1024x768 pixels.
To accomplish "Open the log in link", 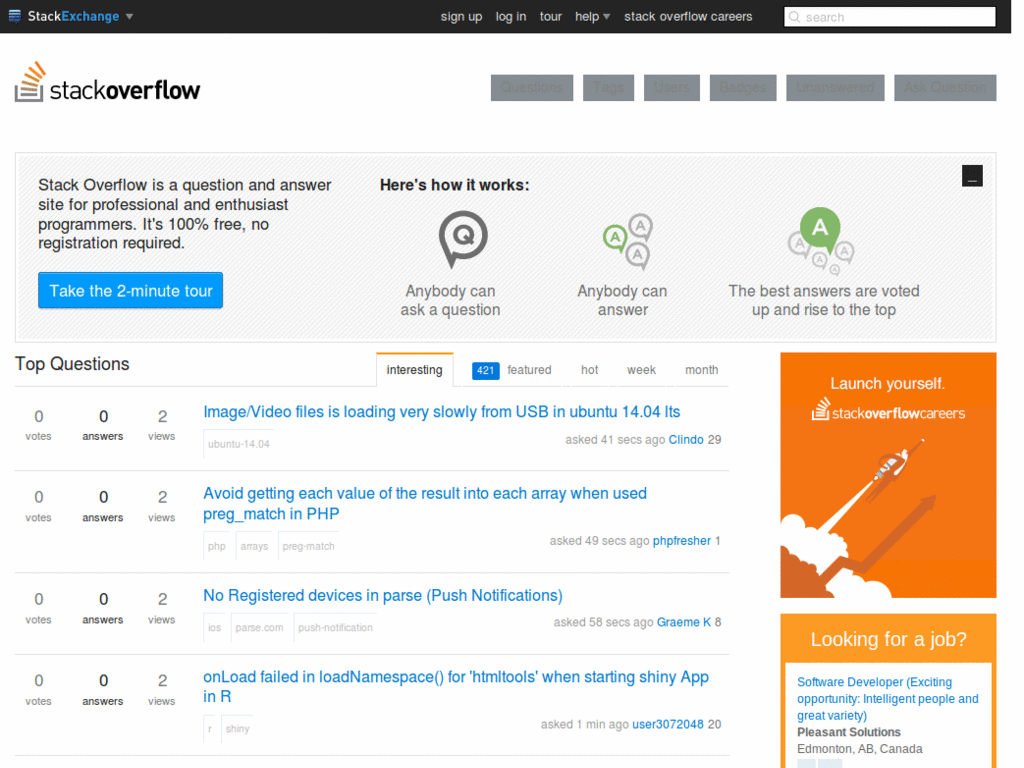I will pyautogui.click(x=511, y=16).
